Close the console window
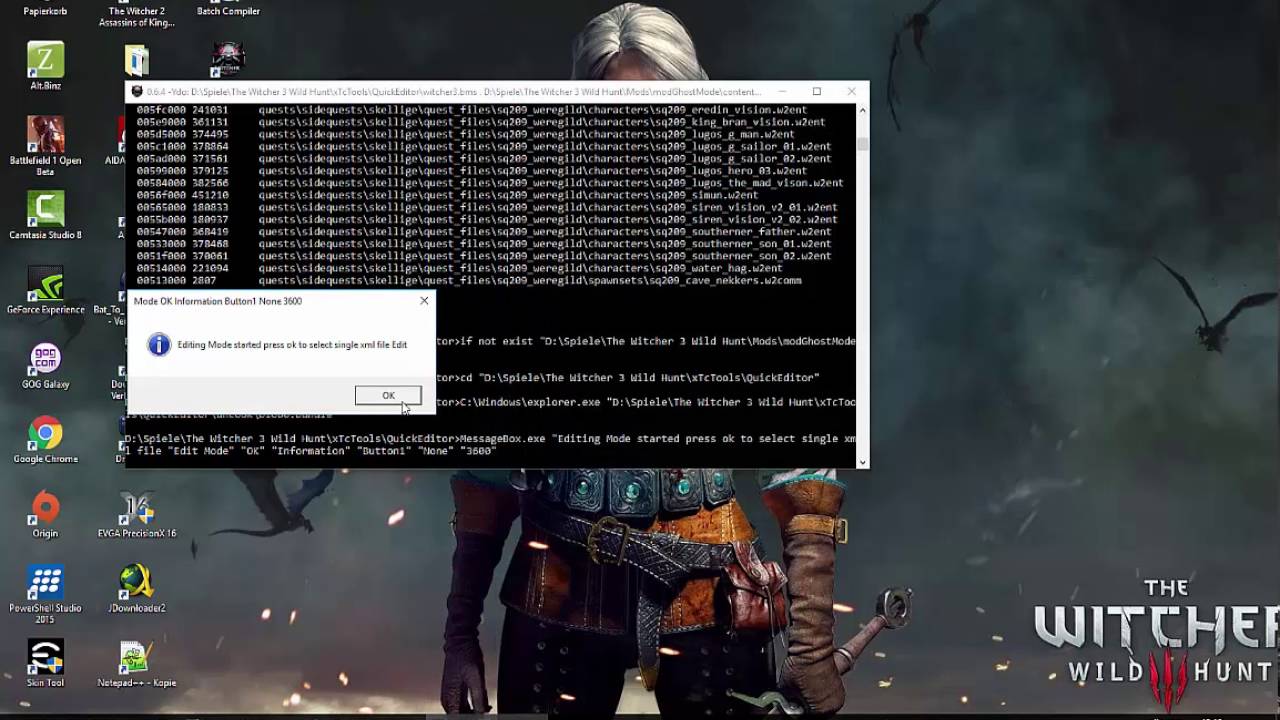Viewport: 1280px width, 720px height. click(x=851, y=92)
